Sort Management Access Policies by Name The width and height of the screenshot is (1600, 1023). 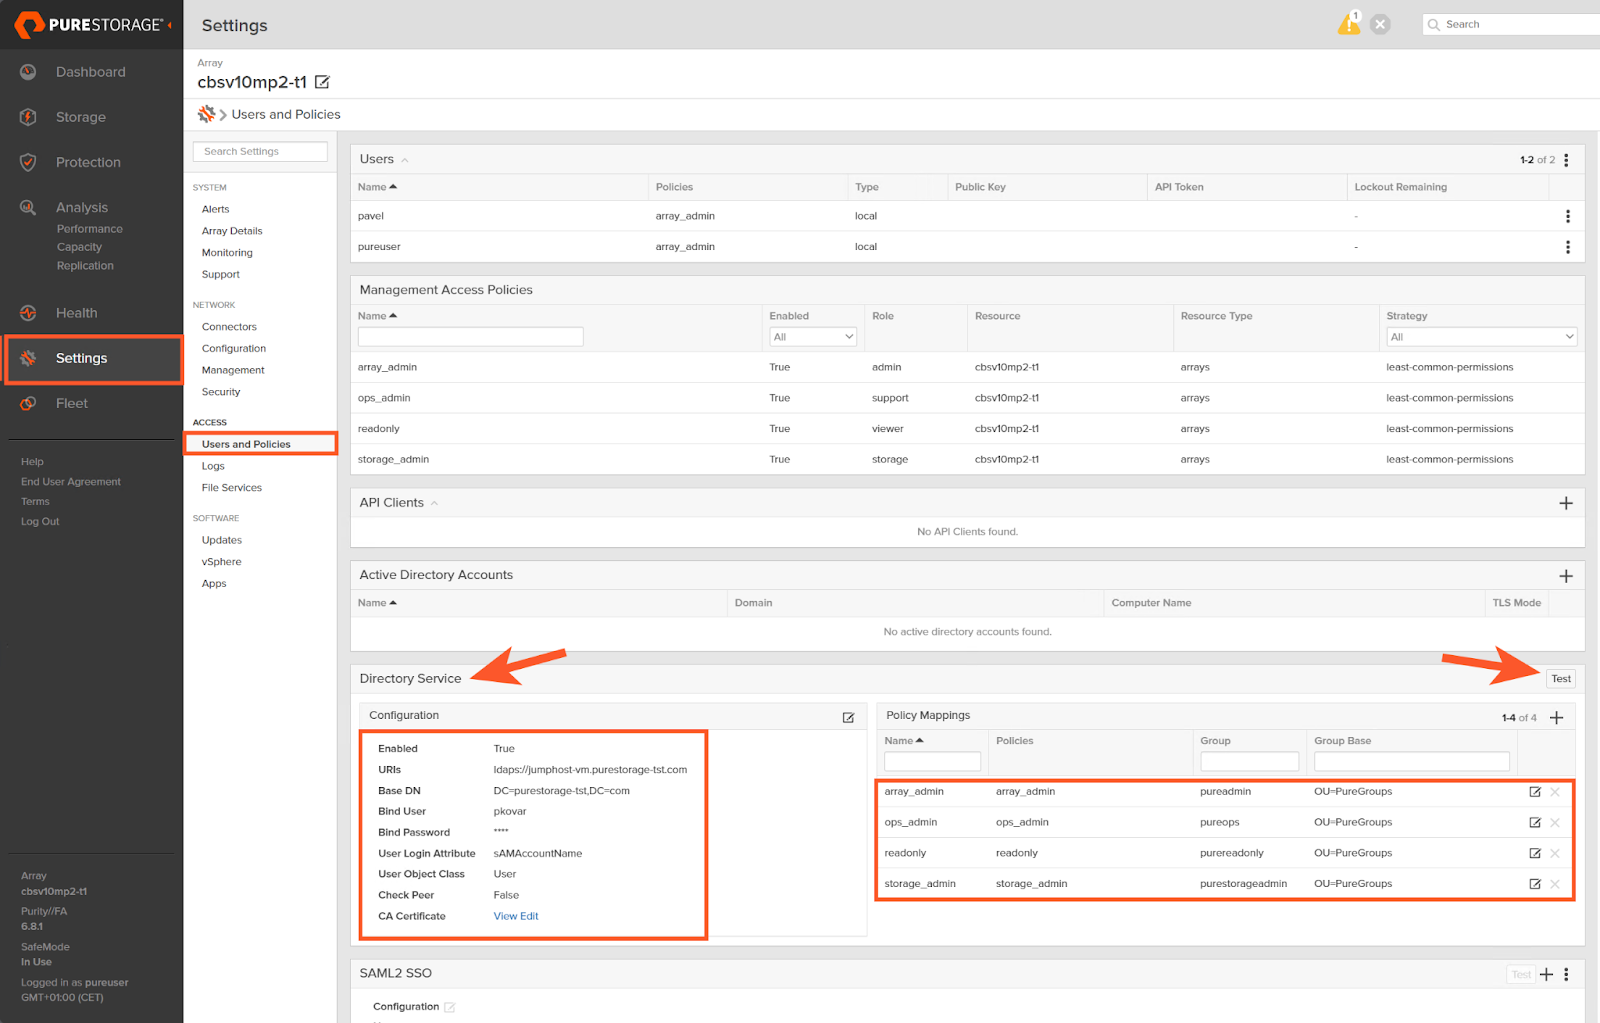(377, 316)
